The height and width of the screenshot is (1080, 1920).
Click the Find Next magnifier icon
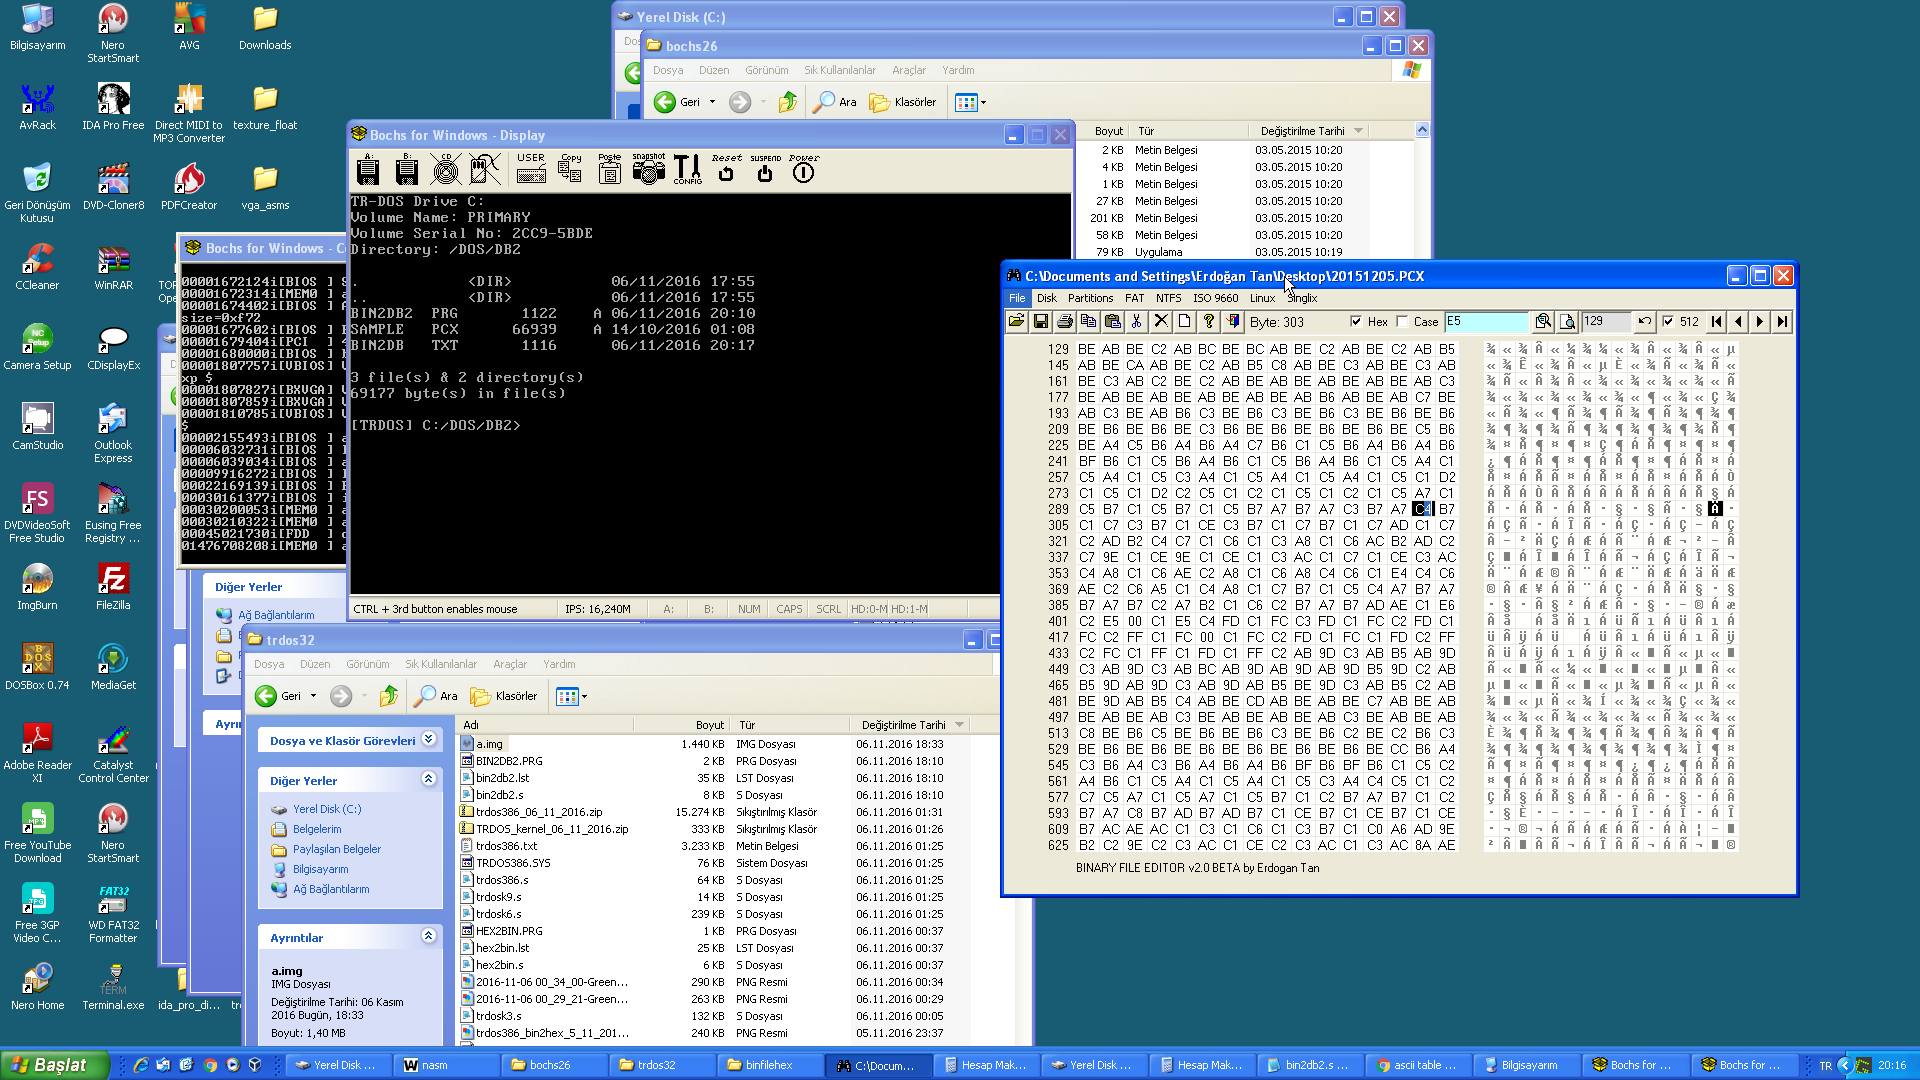(1568, 321)
